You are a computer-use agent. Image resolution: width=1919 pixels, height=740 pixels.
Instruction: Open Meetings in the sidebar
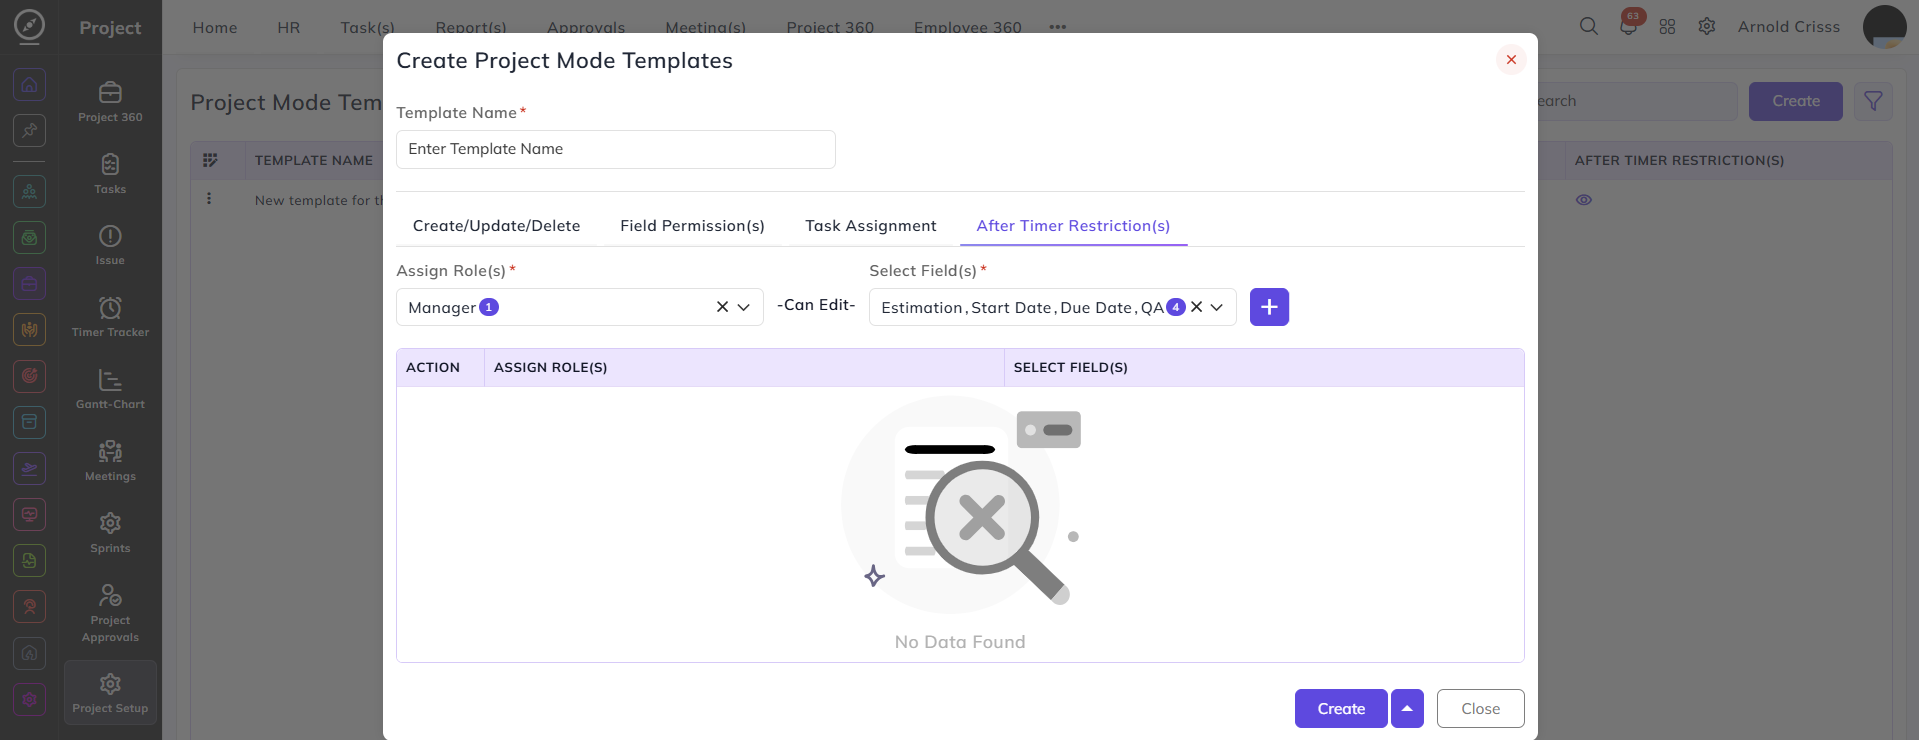click(110, 461)
